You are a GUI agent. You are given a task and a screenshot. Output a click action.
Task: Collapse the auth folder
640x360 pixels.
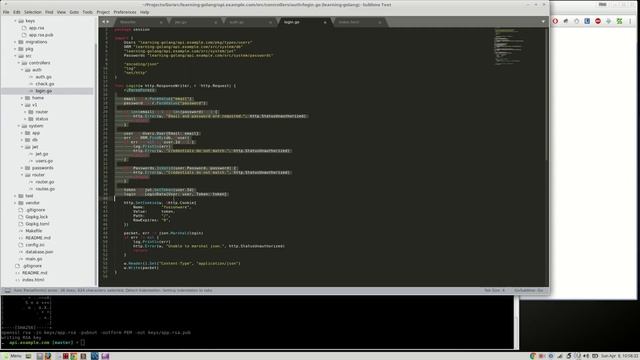point(22,70)
